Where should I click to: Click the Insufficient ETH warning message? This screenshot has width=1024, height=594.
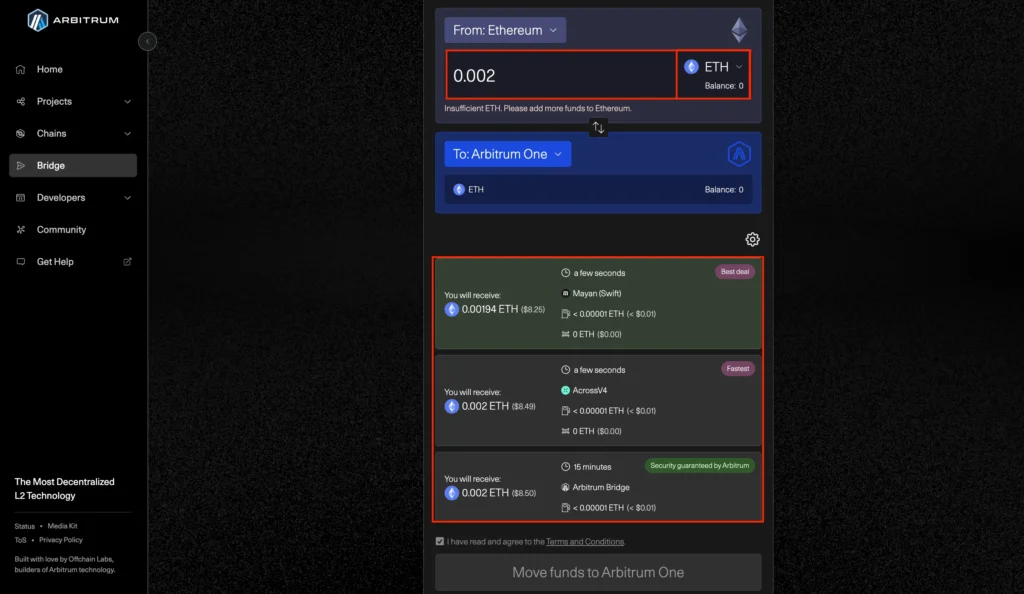[538, 108]
